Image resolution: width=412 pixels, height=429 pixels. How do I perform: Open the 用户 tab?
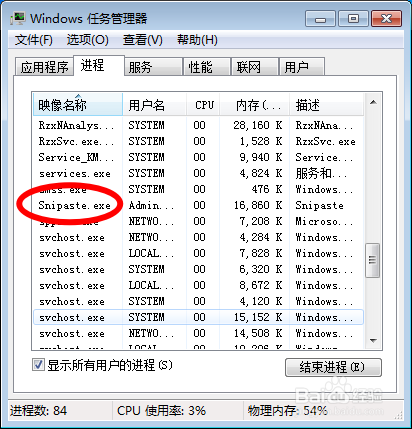pyautogui.click(x=302, y=67)
